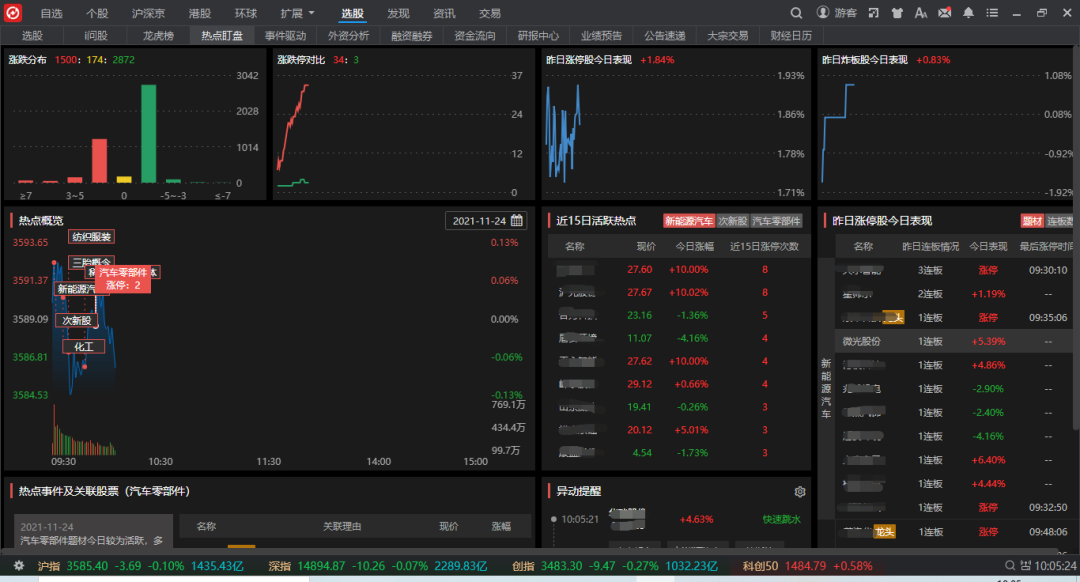The width and height of the screenshot is (1080, 582).
Task: Open 异动提醒 settings gear icon
Action: (x=800, y=492)
